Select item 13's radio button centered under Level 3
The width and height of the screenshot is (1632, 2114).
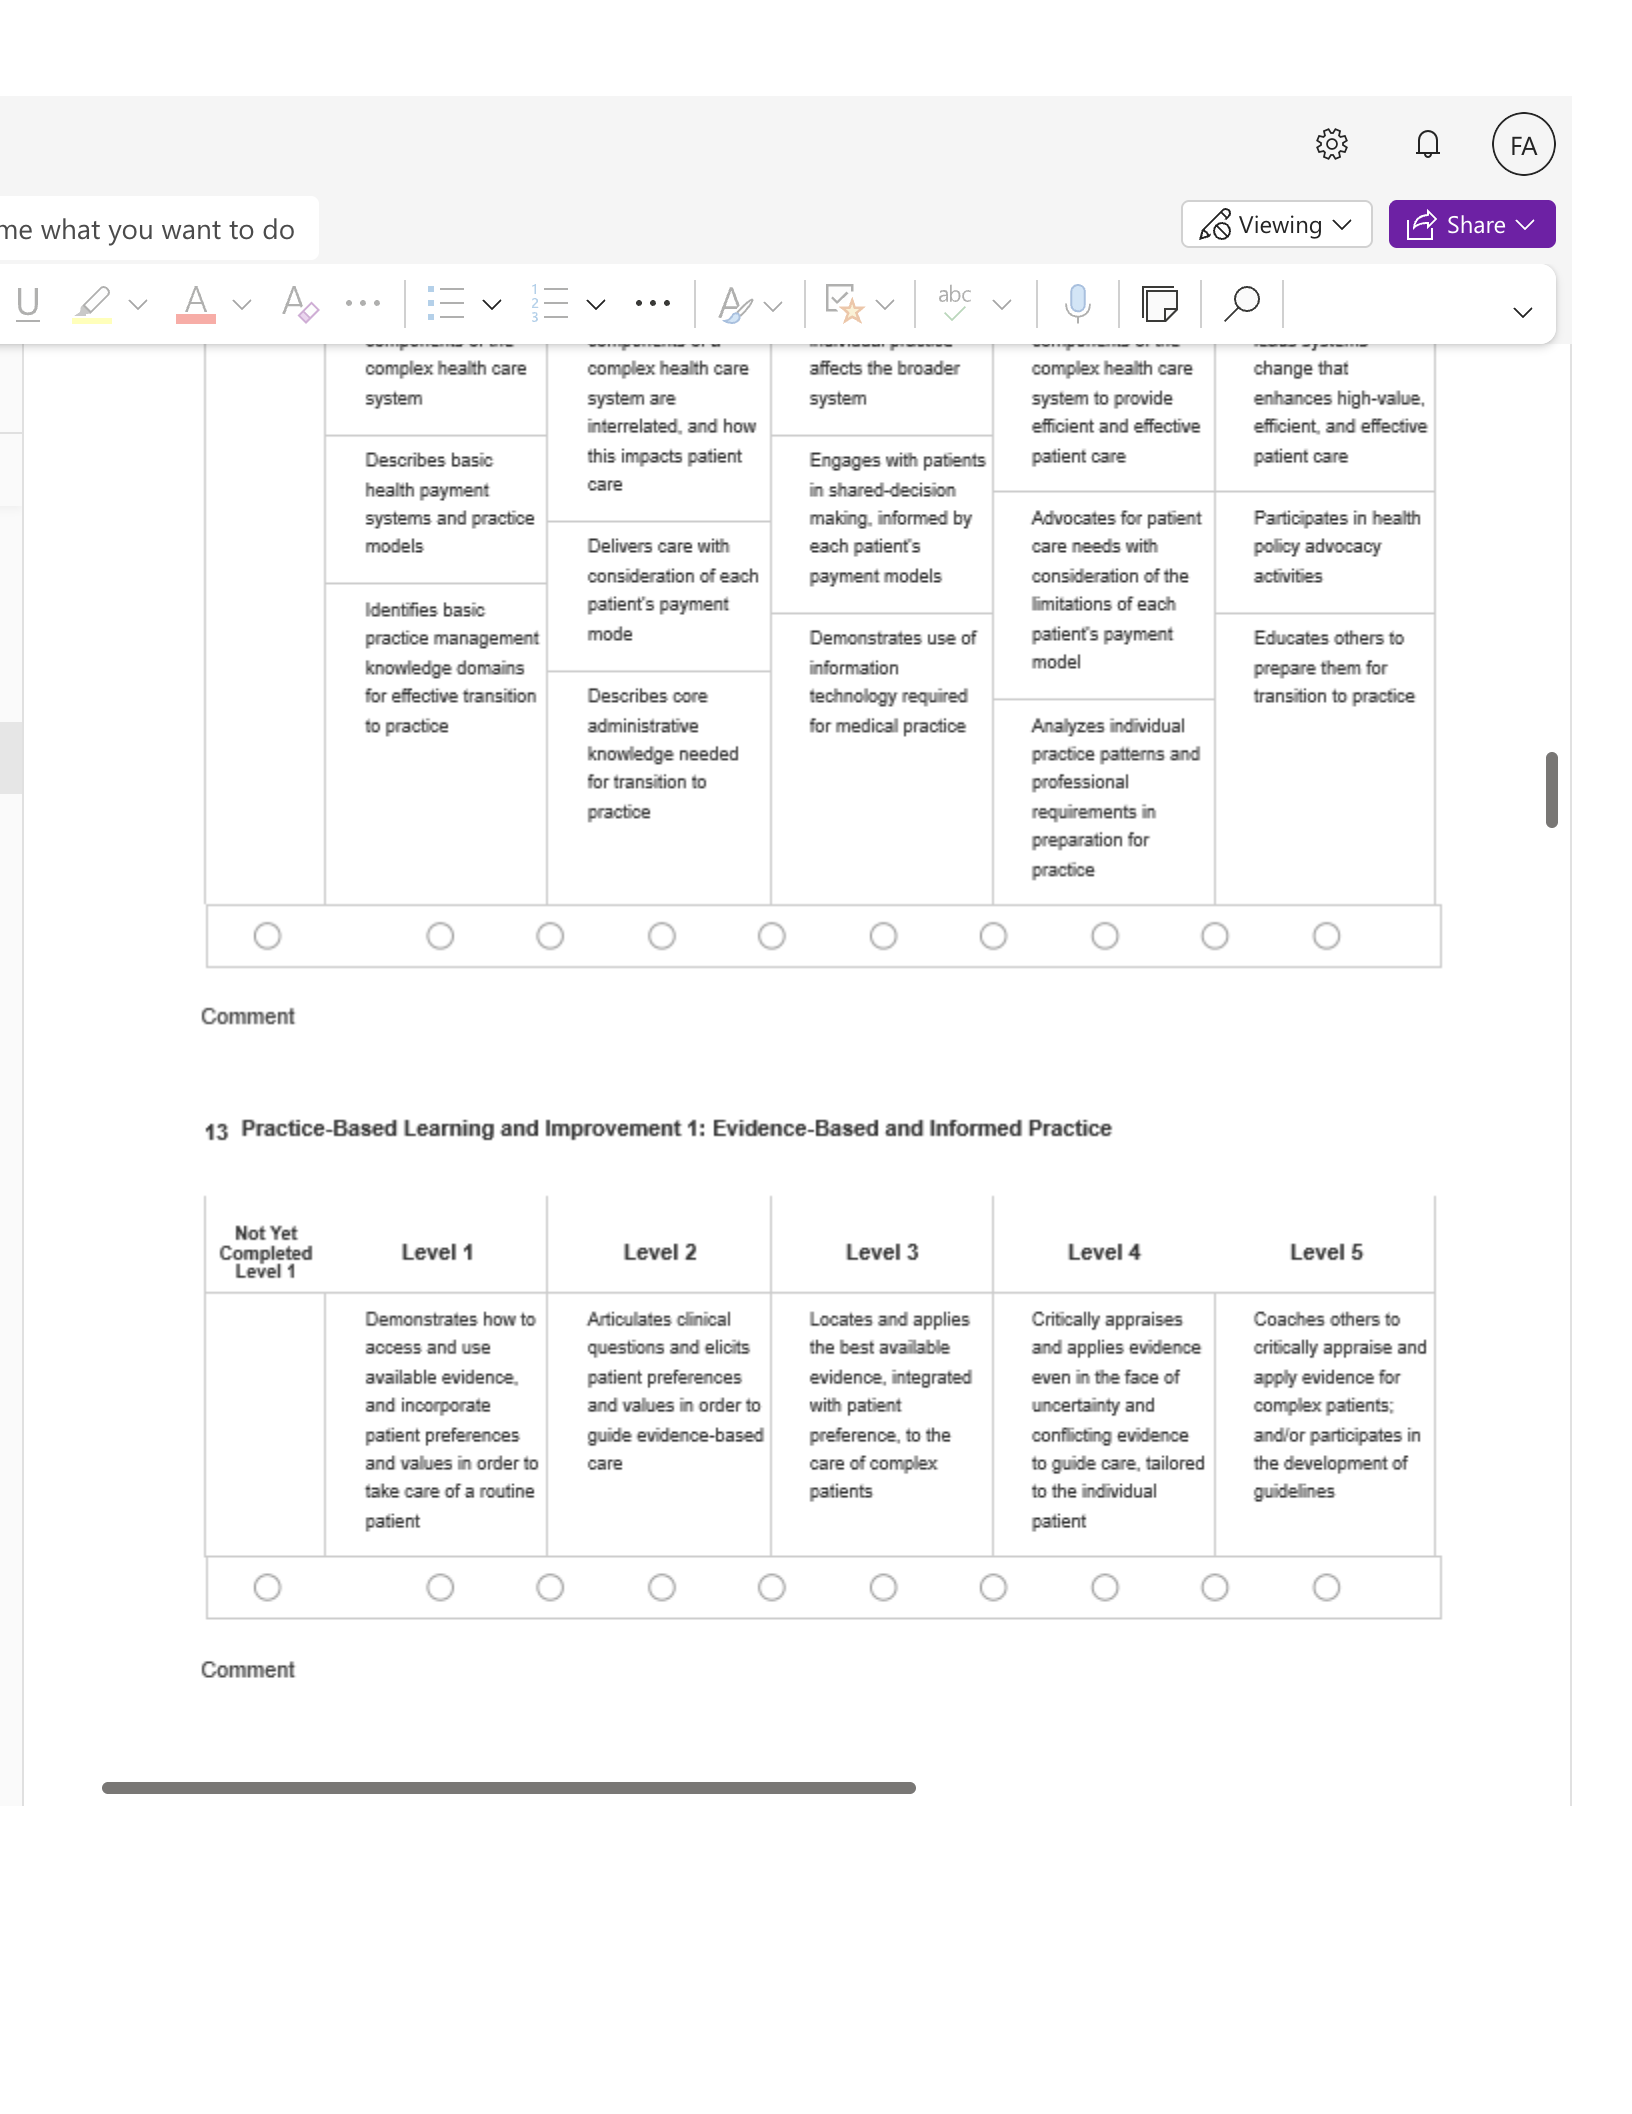pyautogui.click(x=883, y=1587)
